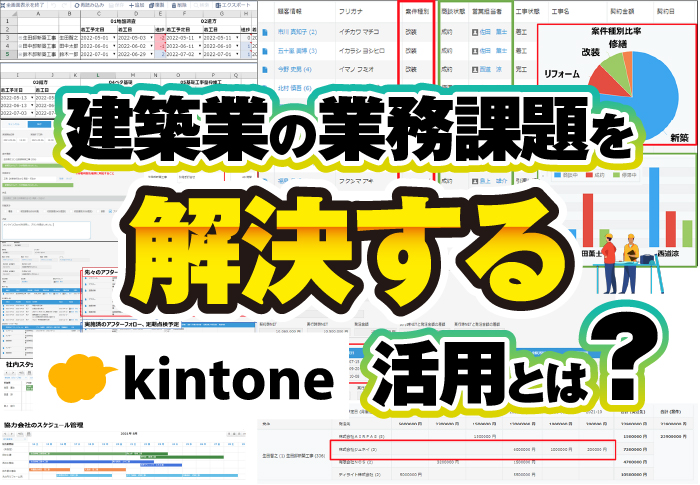700x485 pixels.
Task: Open customer link 北村 (6)
Action: pos(295,88)
